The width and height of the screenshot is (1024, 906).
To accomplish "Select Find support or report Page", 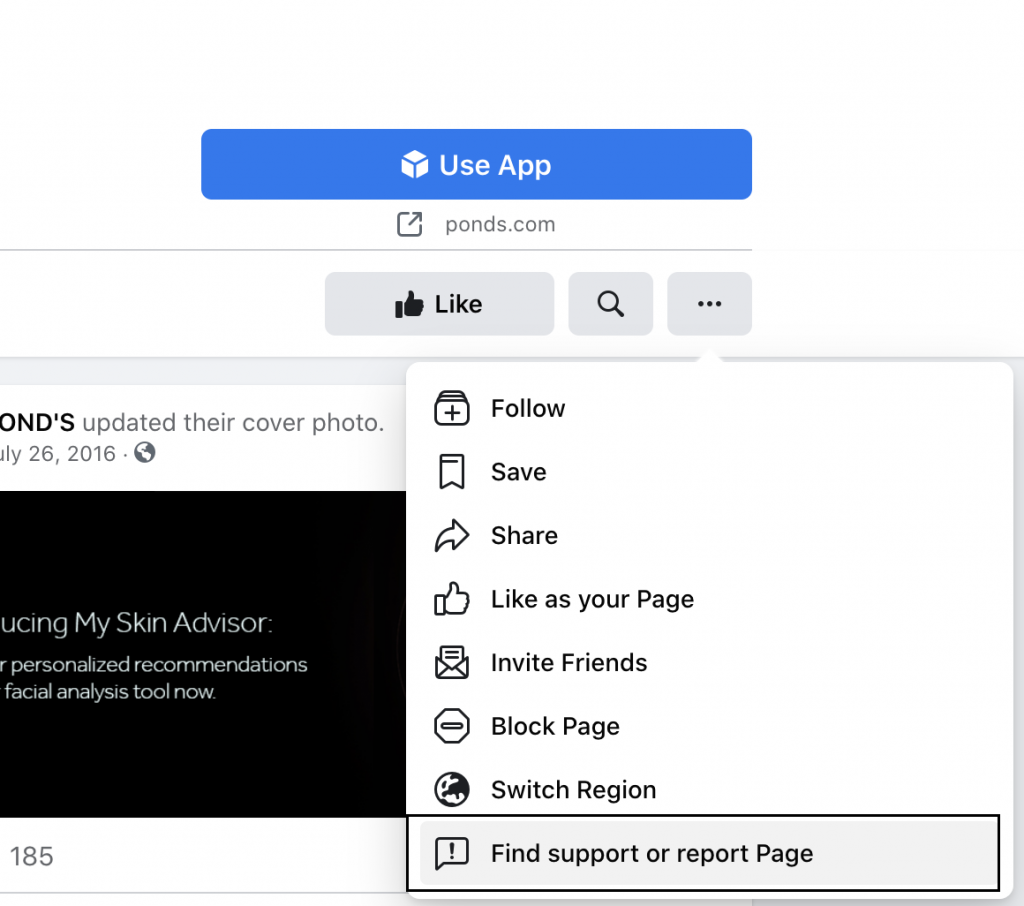I will [x=709, y=853].
